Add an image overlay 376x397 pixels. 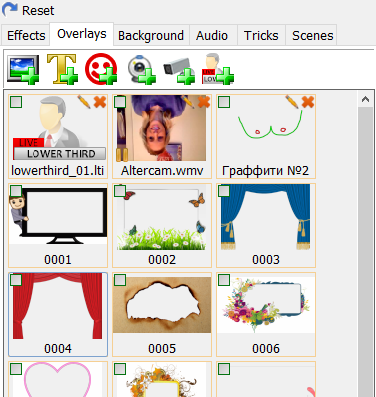click(23, 69)
